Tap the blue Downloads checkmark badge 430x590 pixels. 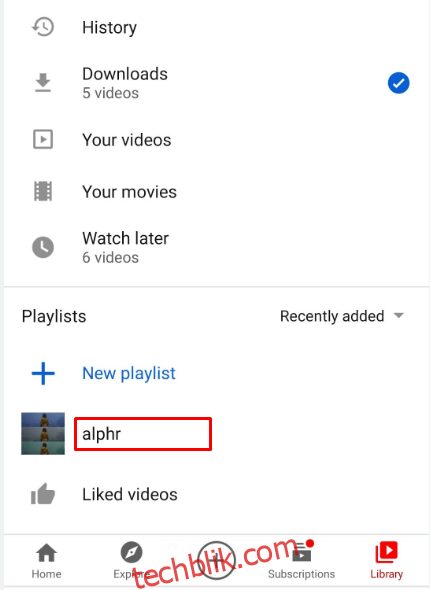pyautogui.click(x=398, y=83)
